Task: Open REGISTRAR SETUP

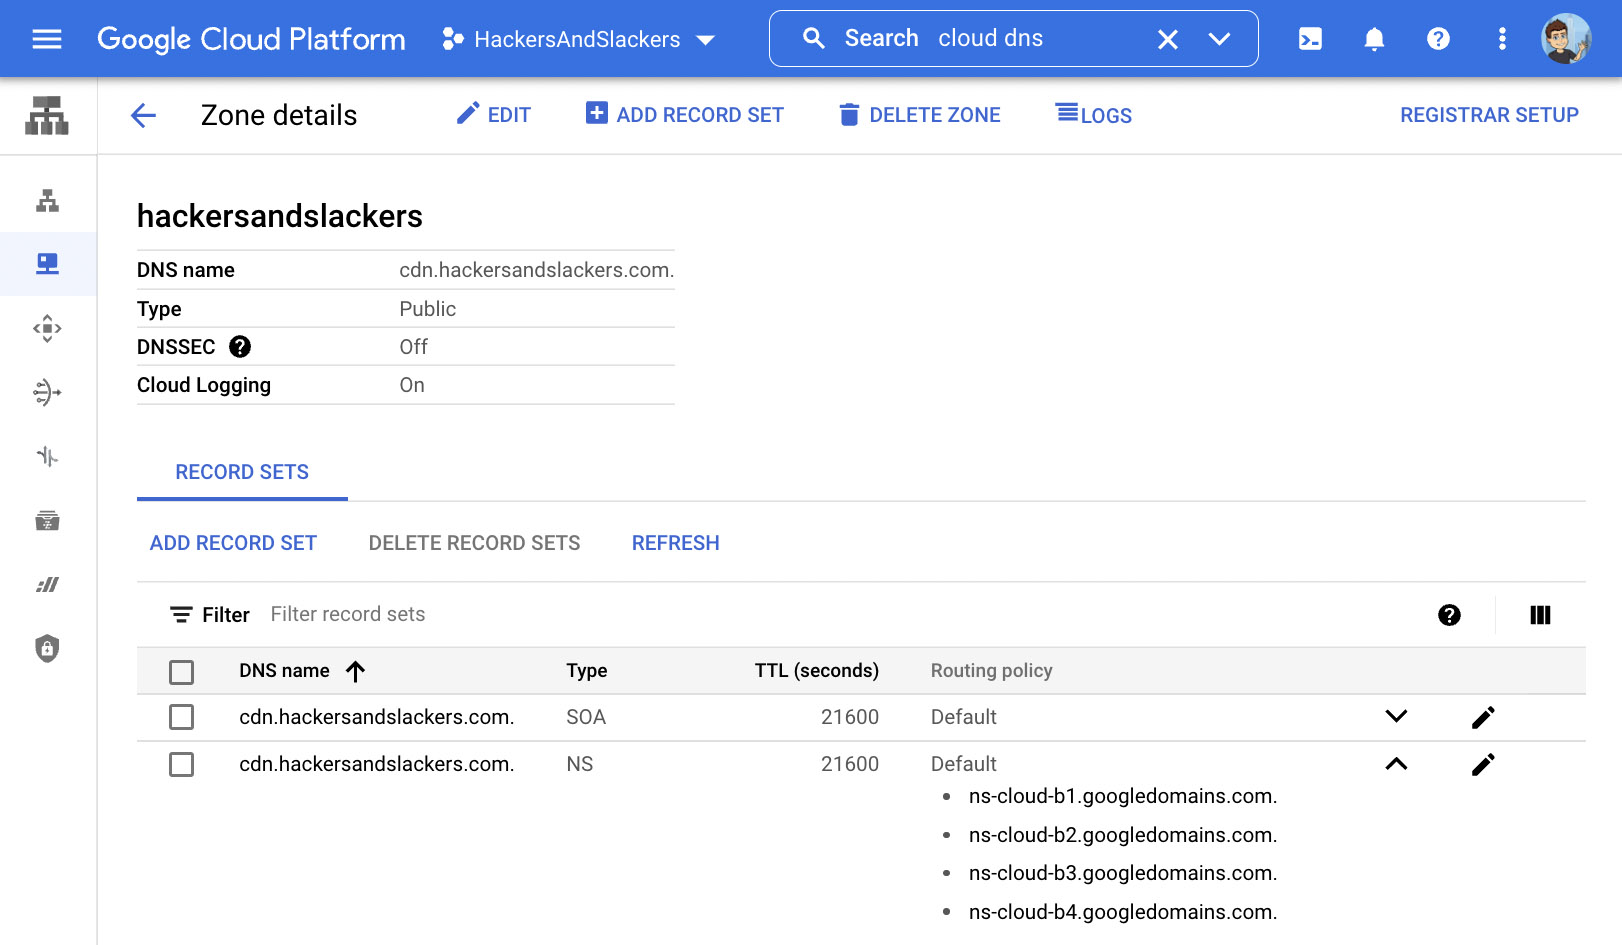Action: point(1489,115)
